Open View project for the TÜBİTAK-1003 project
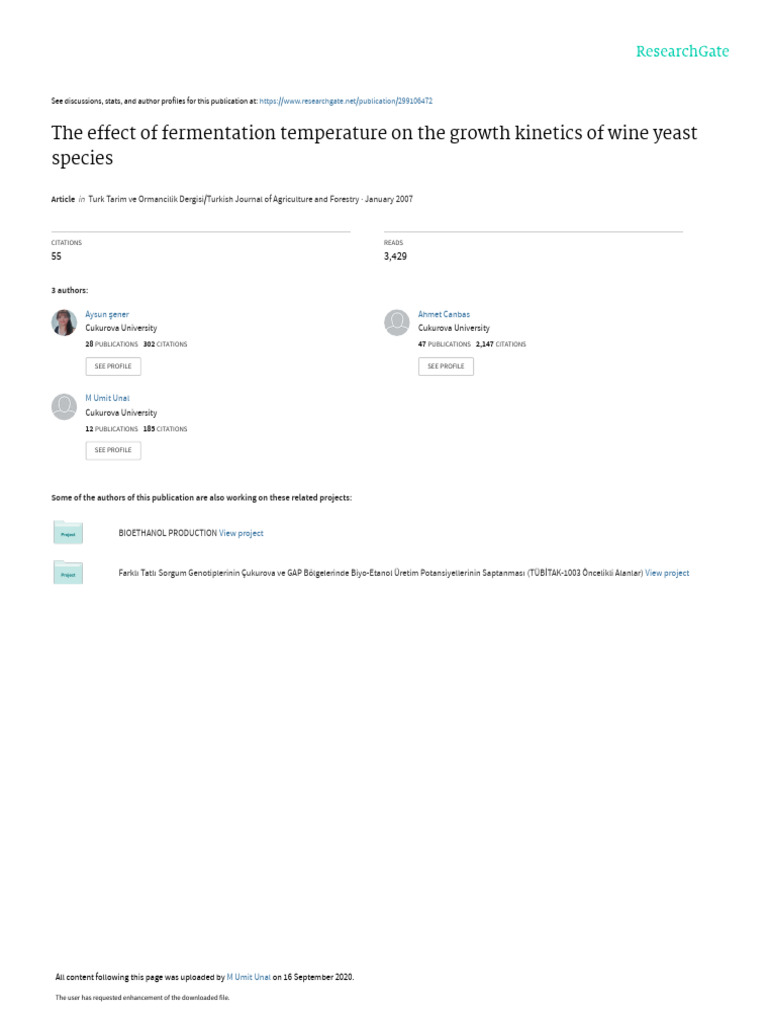768x1024 pixels. point(667,573)
